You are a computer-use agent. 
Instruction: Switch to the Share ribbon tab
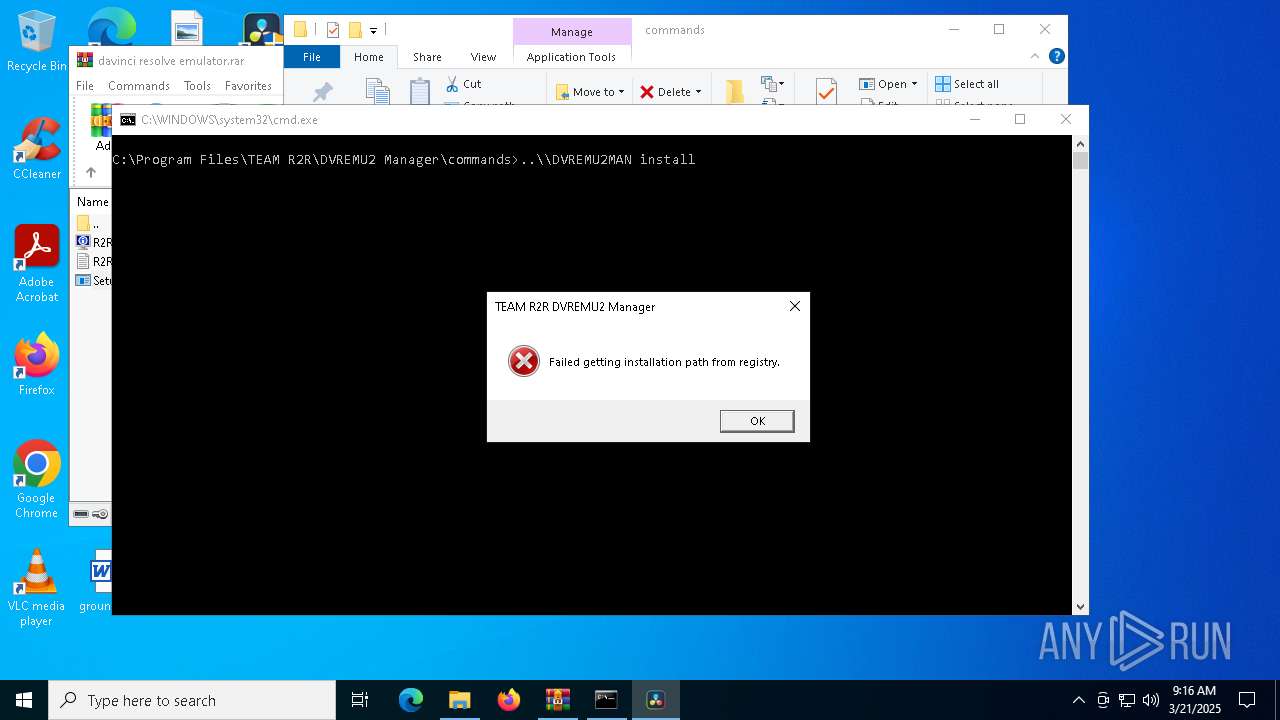pyautogui.click(x=427, y=57)
